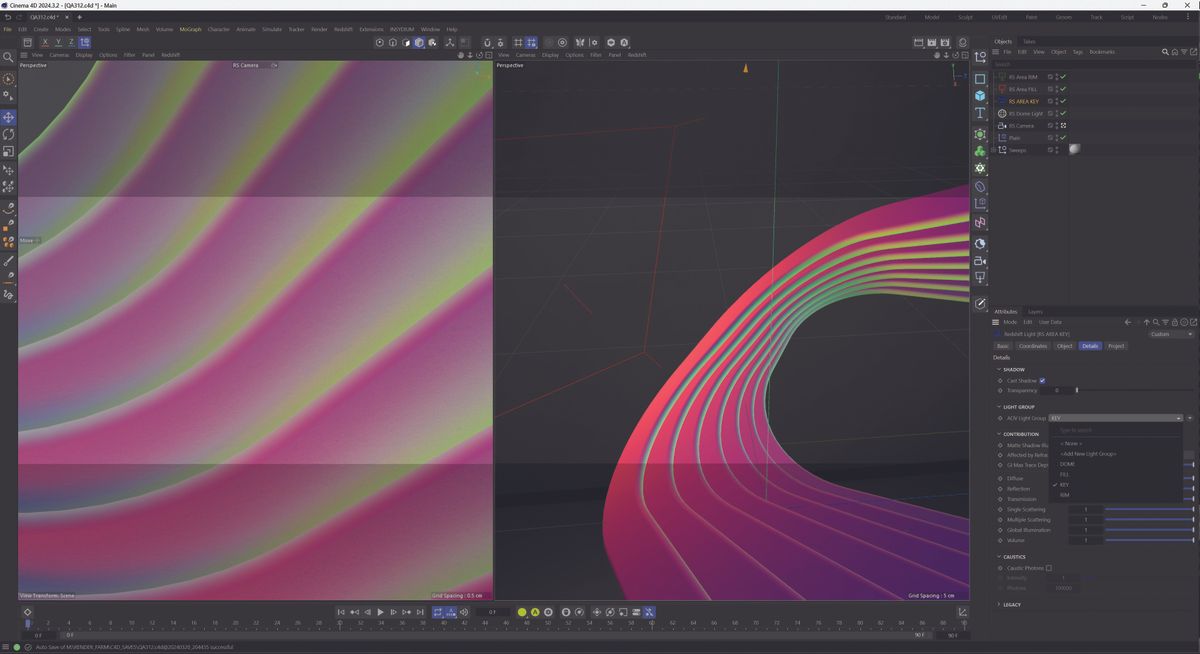The image size is (1200, 654).
Task: Collapse the SHADOW section in Details
Action: point(998,369)
